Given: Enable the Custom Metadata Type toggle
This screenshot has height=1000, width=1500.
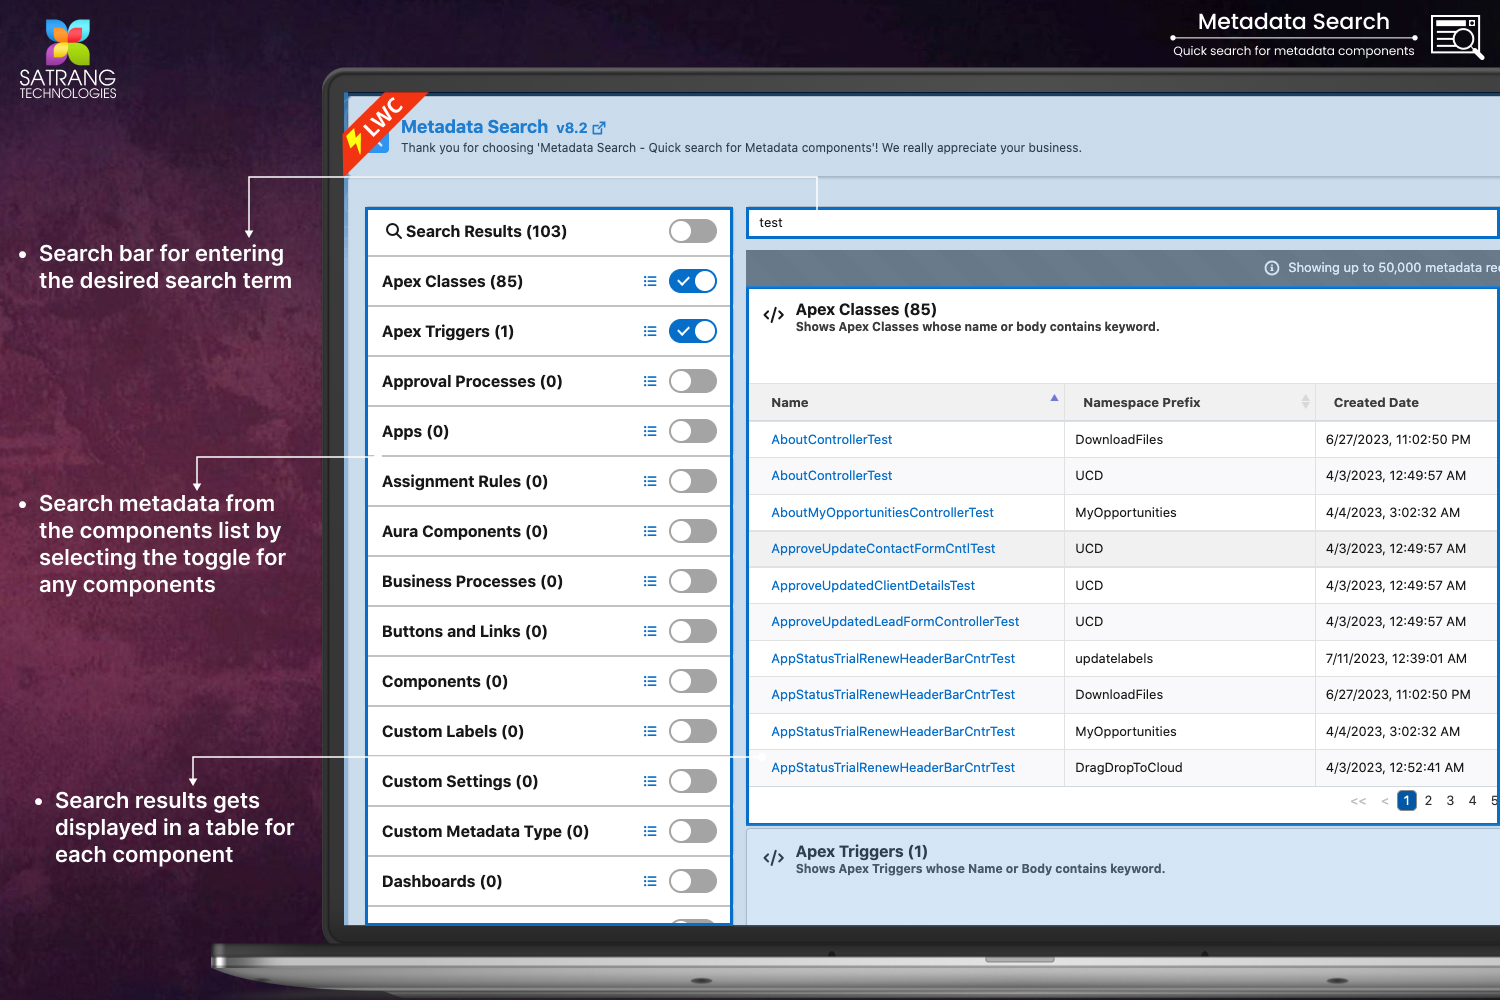Looking at the screenshot, I should coord(693,831).
